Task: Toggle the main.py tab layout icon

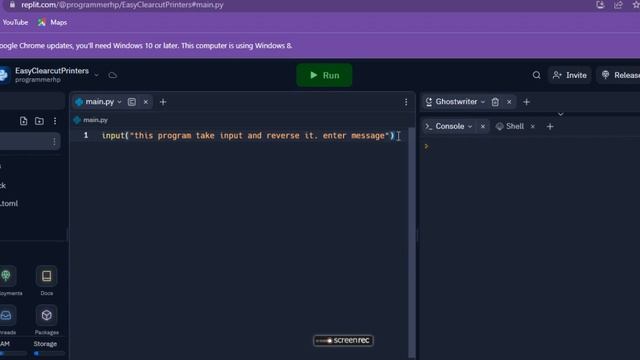Action: (x=131, y=102)
